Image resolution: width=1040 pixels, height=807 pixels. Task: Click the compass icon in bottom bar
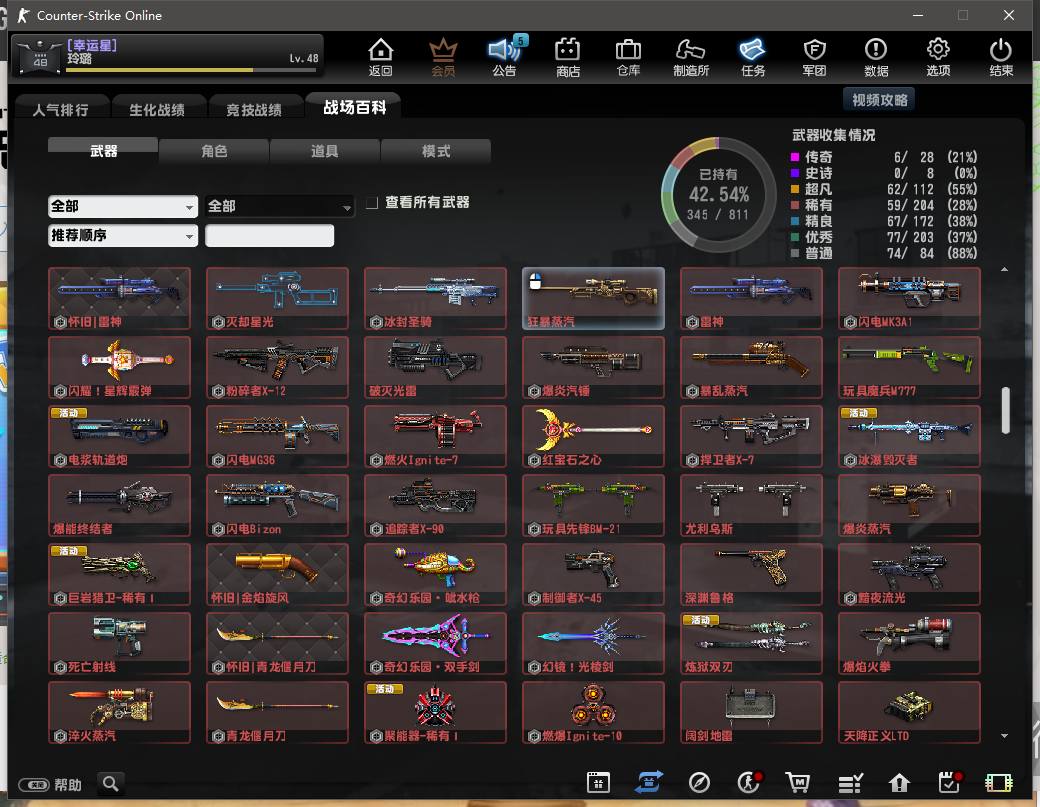tap(699, 782)
